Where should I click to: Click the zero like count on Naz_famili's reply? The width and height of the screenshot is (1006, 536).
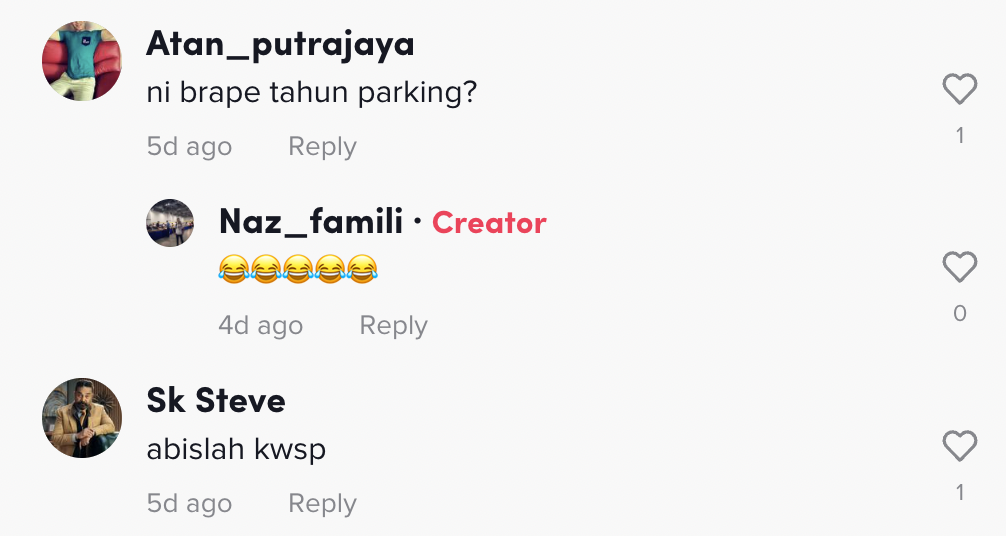959,313
